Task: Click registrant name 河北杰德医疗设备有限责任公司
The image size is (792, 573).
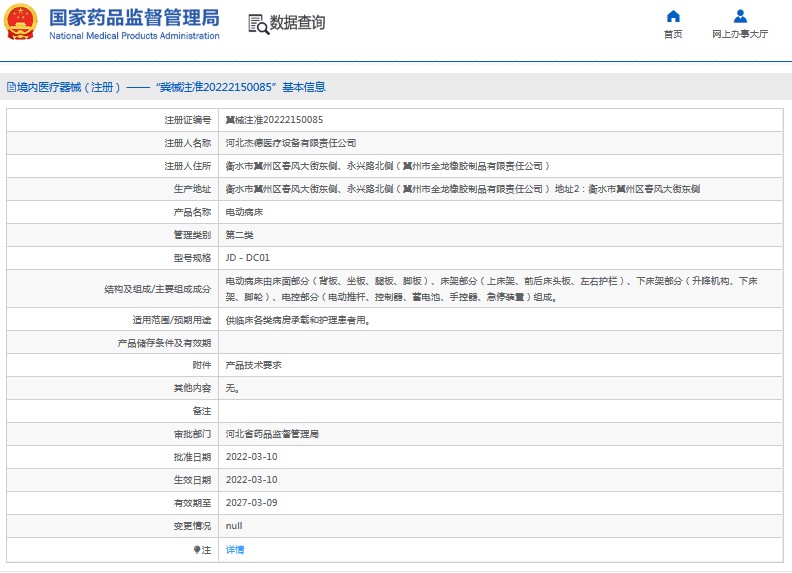Action: [x=290, y=143]
